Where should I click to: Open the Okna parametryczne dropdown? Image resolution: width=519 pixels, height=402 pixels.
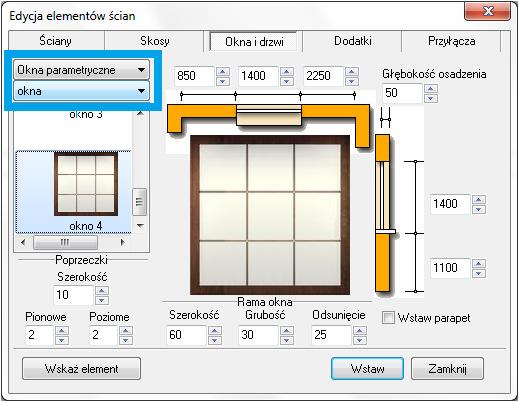(81, 70)
